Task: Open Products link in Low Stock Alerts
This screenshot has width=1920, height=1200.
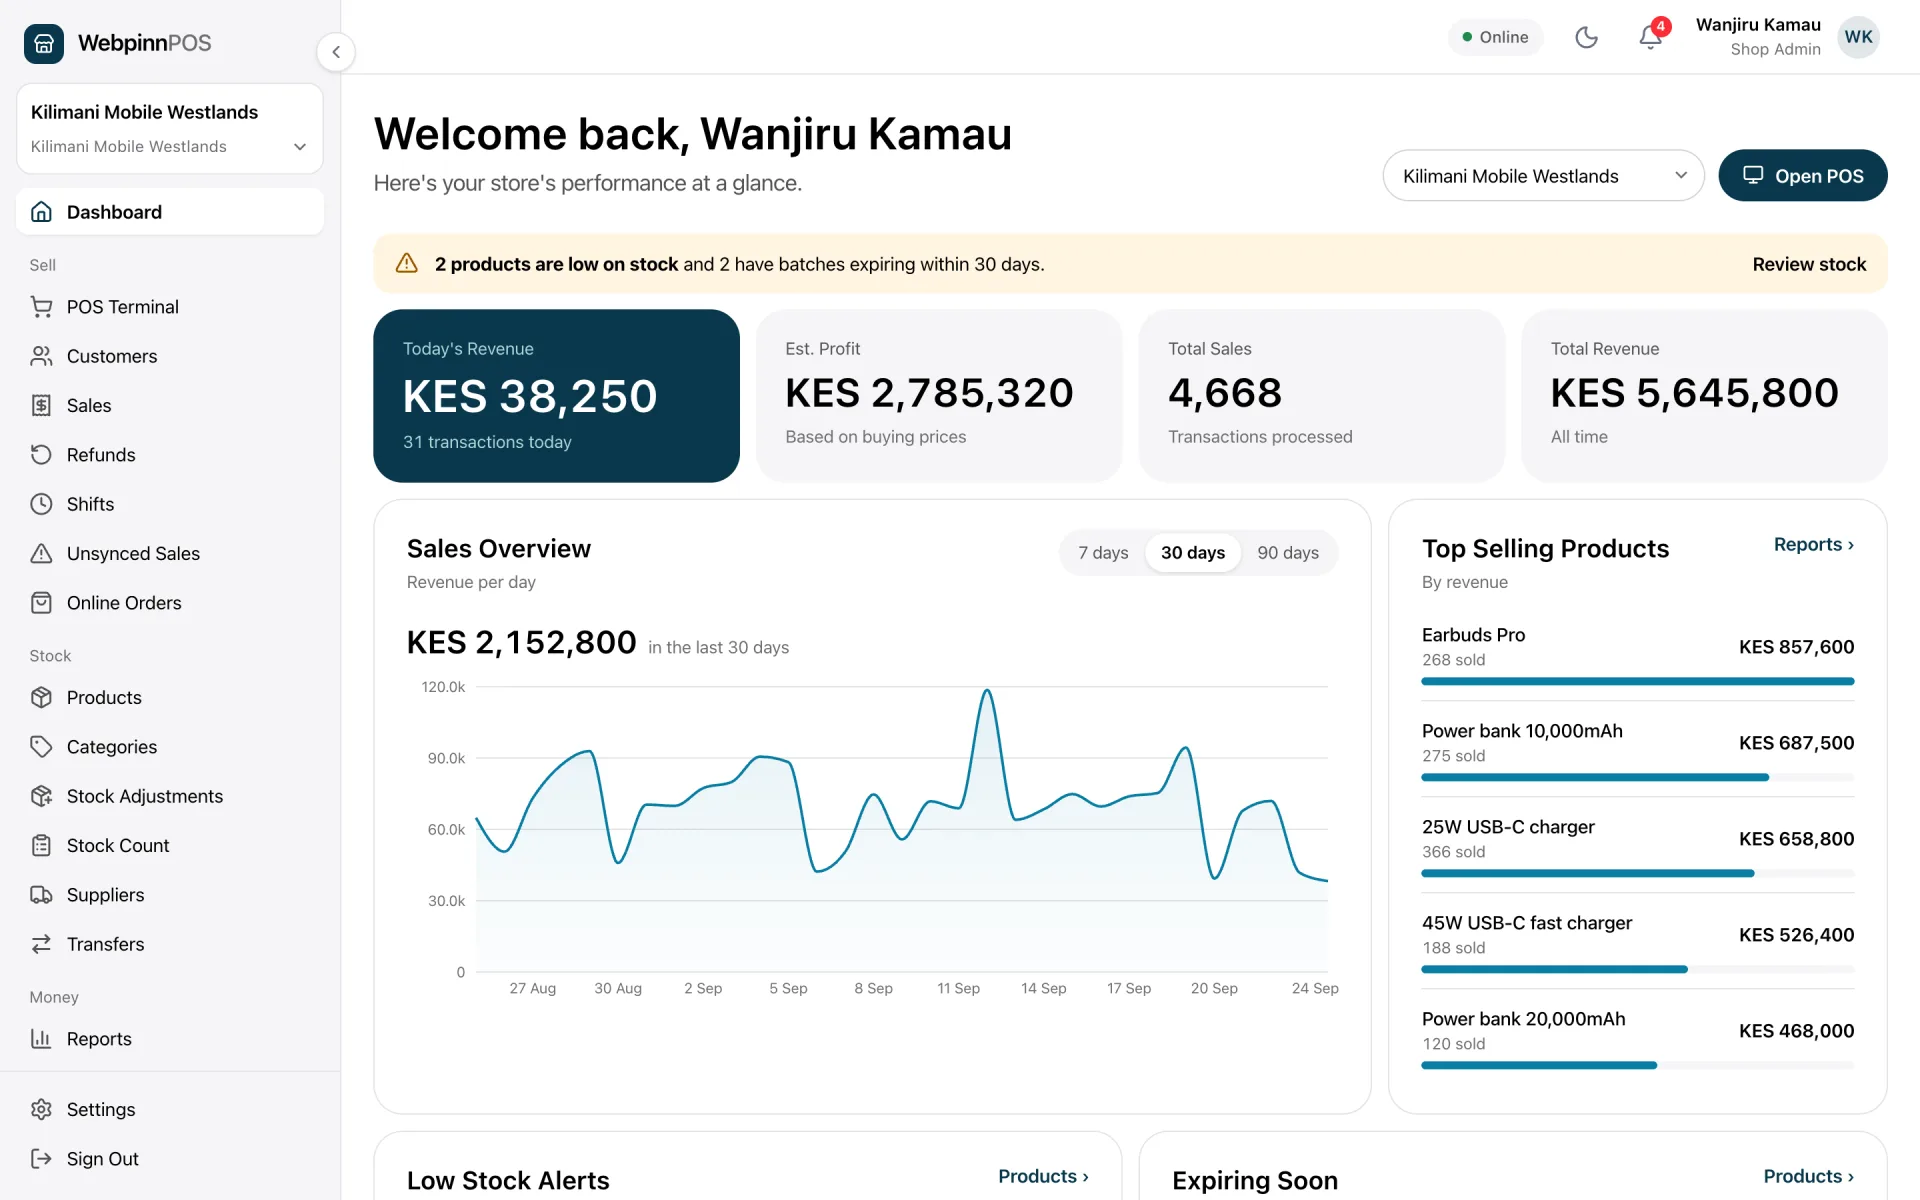Action: (1043, 1176)
